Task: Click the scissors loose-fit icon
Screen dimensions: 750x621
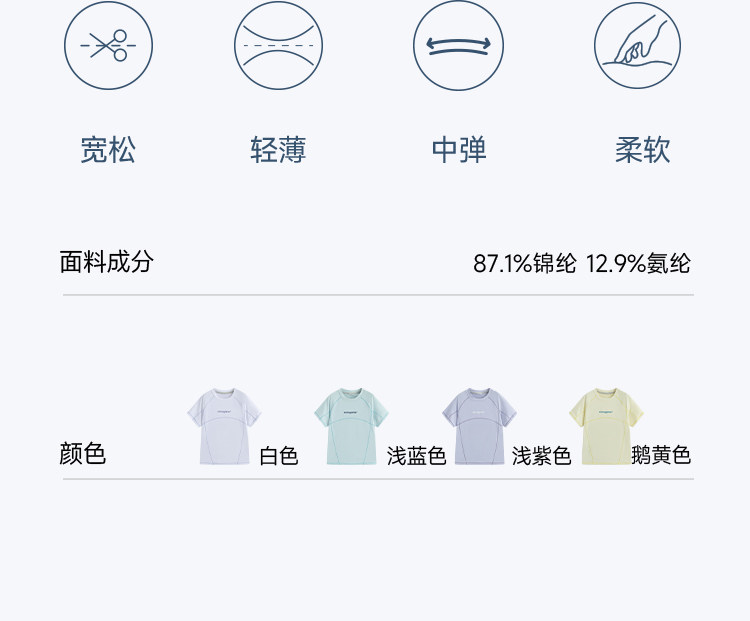Action: (x=108, y=45)
